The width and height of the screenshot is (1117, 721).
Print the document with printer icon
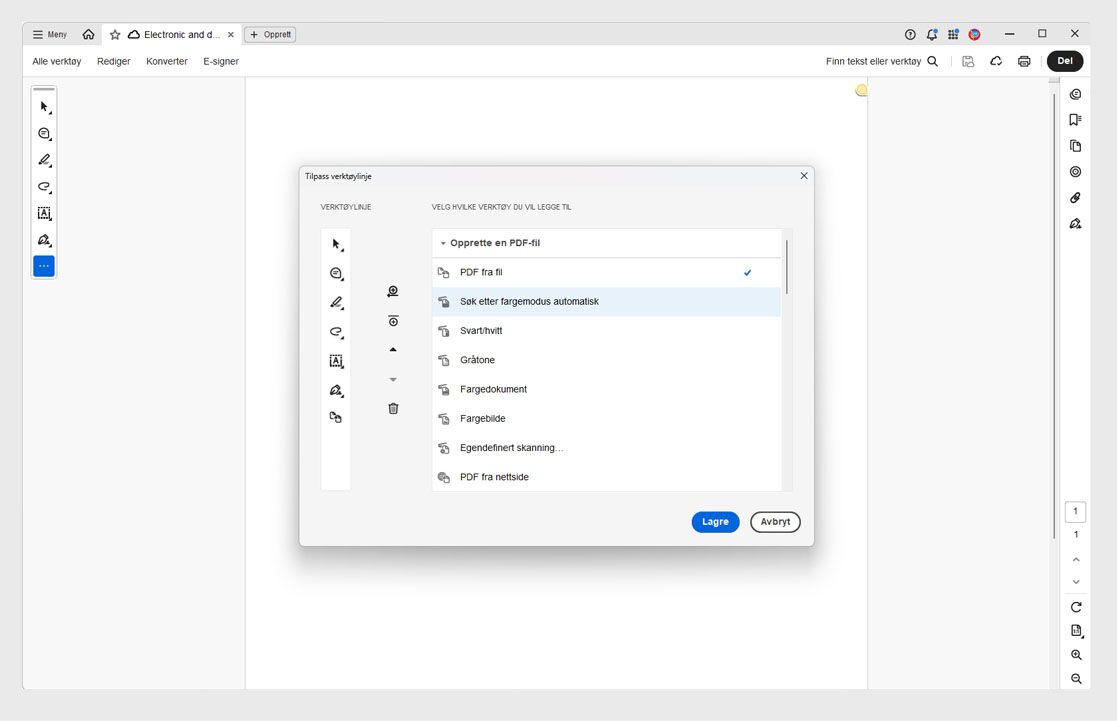1024,61
